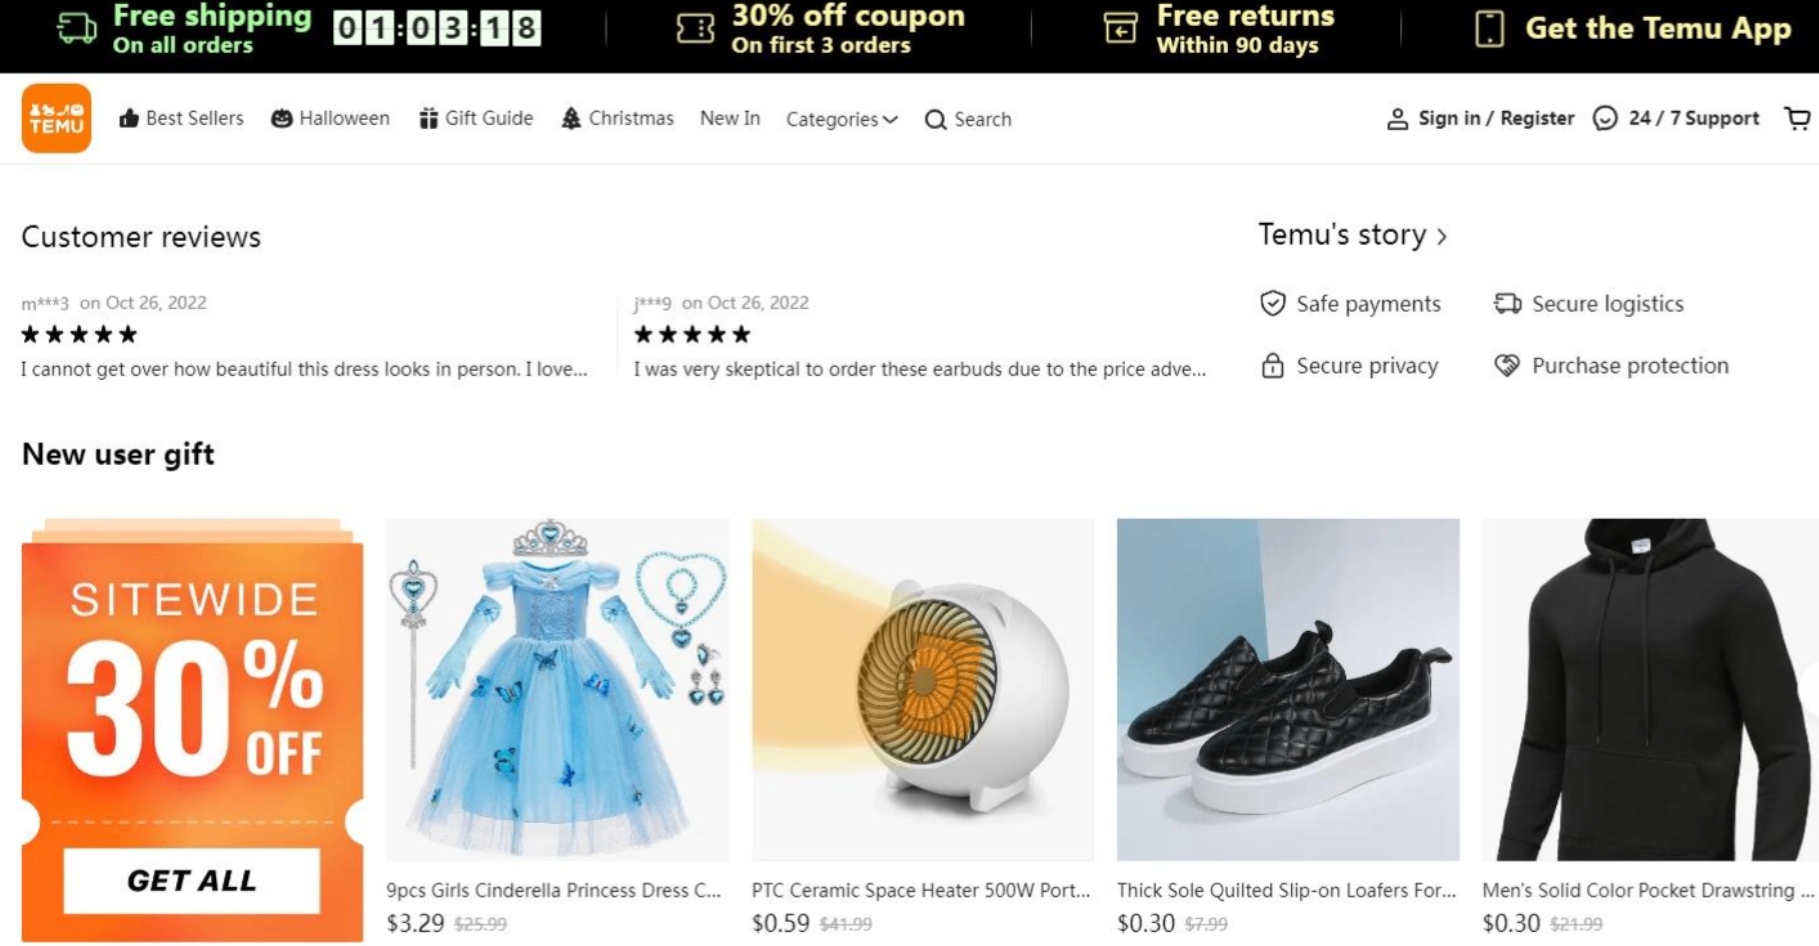
Task: Click the Sign in user icon
Action: pyautogui.click(x=1397, y=119)
